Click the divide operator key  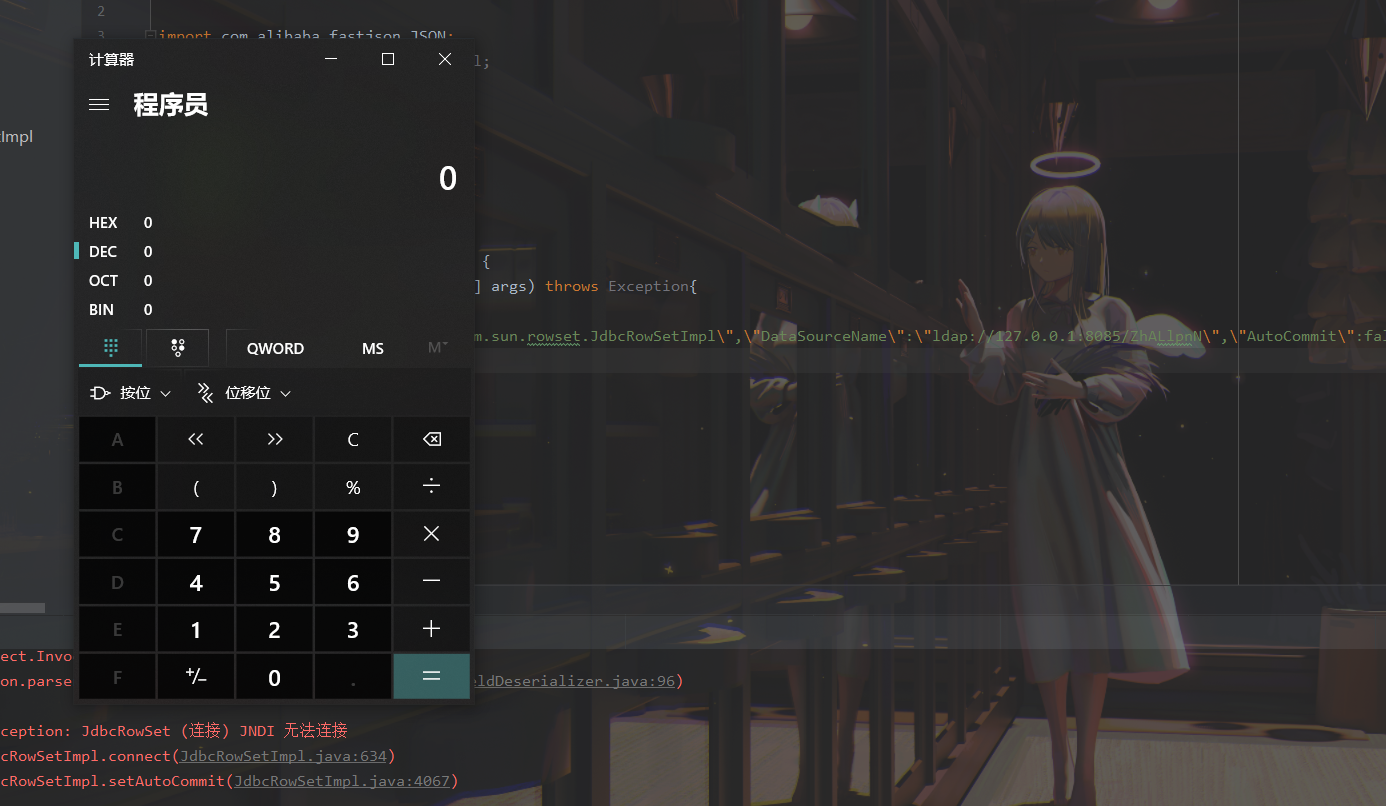pos(432,487)
